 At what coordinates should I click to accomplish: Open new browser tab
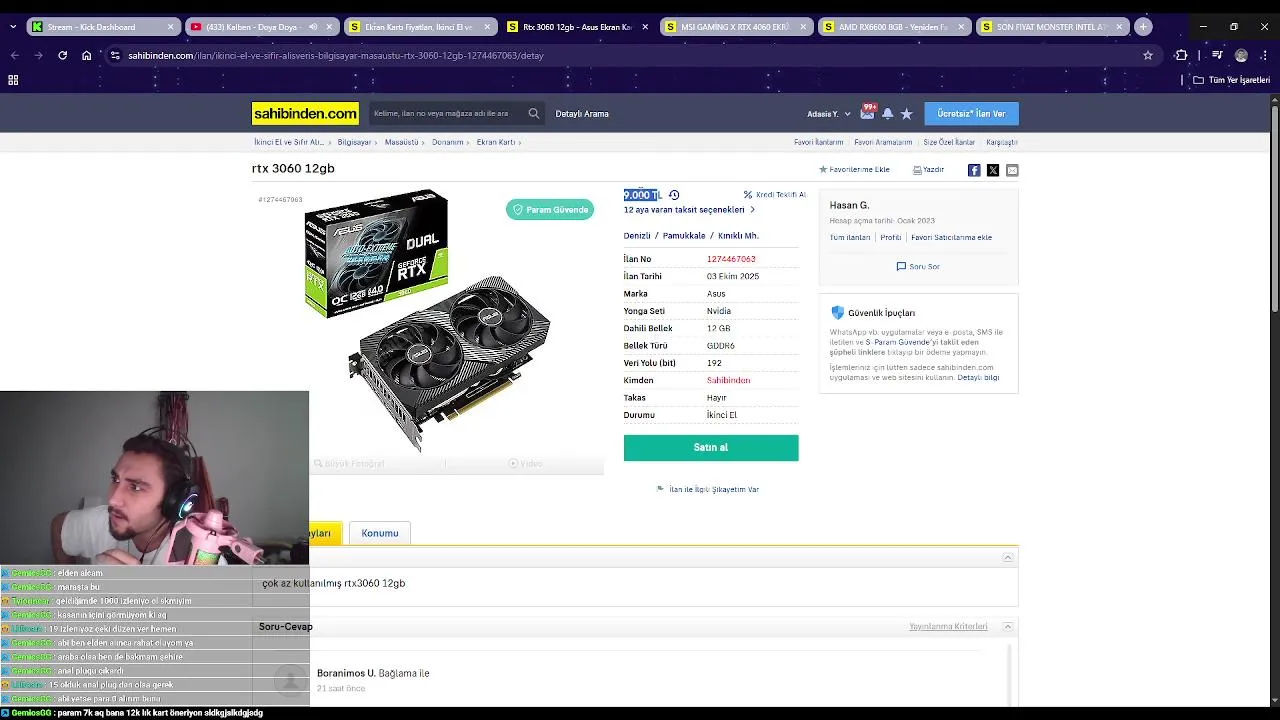pyautogui.click(x=1143, y=27)
